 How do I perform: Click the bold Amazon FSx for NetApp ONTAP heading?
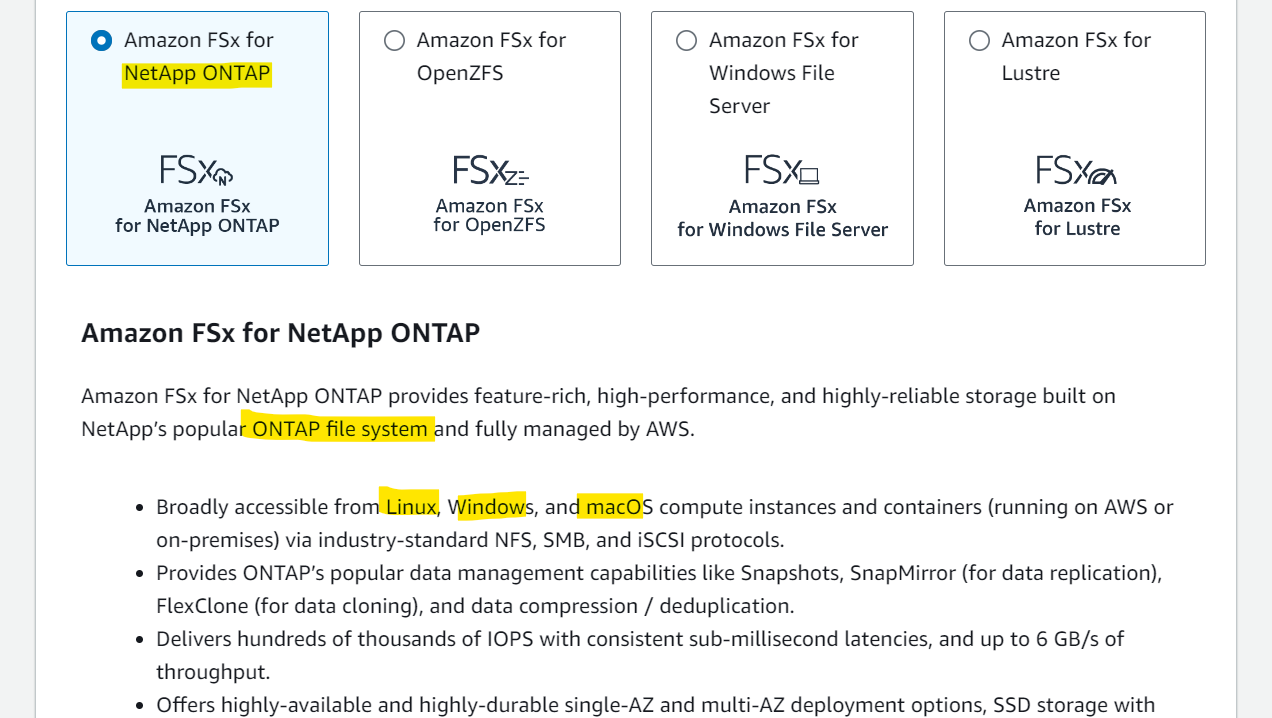click(x=280, y=333)
